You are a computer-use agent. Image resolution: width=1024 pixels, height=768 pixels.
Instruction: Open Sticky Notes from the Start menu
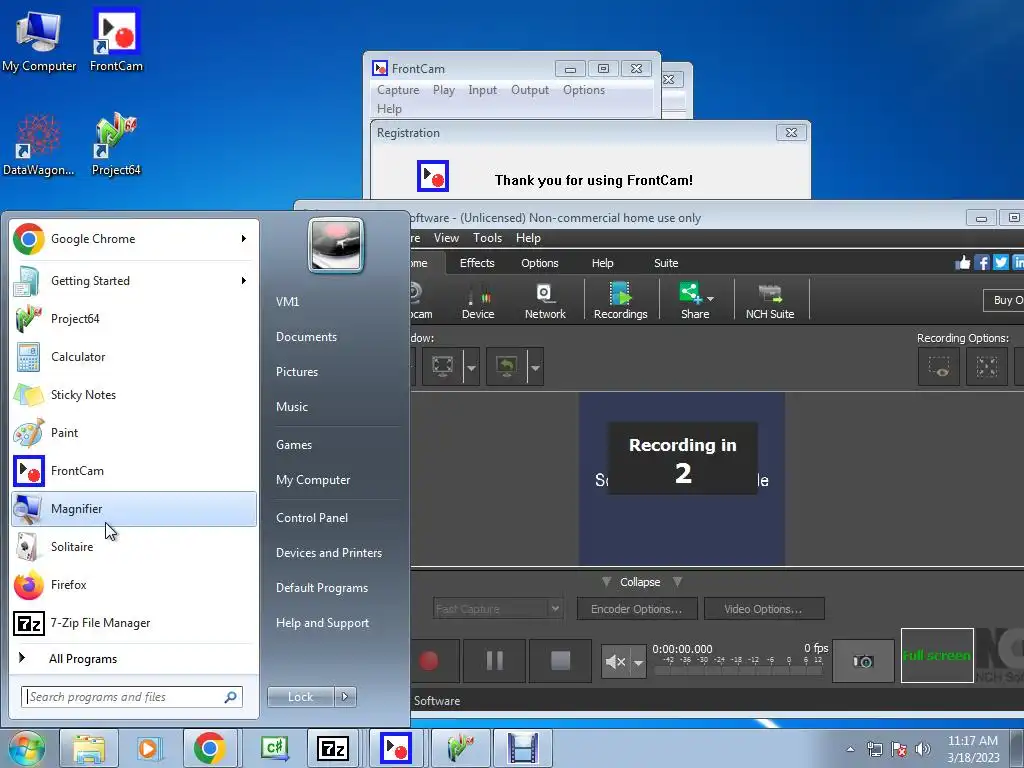134,395
